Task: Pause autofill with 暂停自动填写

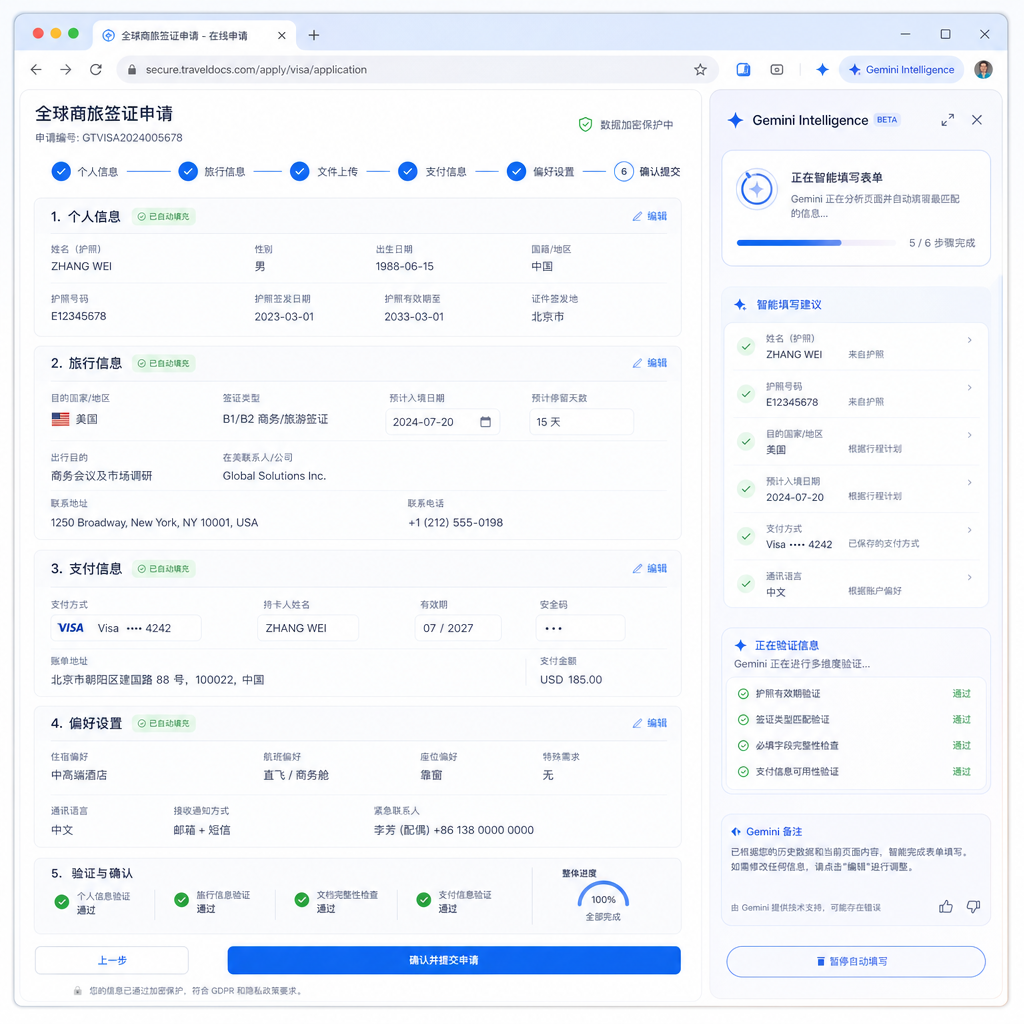Action: pyautogui.click(x=856, y=961)
